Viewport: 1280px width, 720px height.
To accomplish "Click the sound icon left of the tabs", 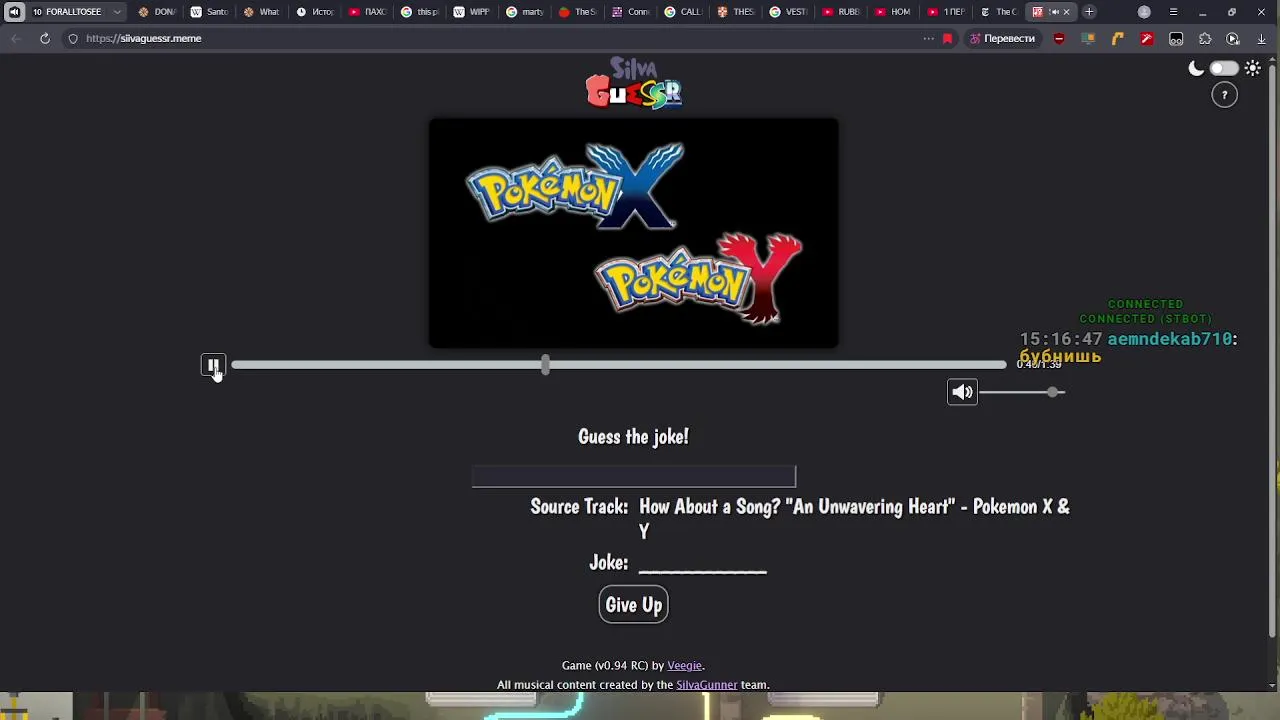I will (14, 12).
